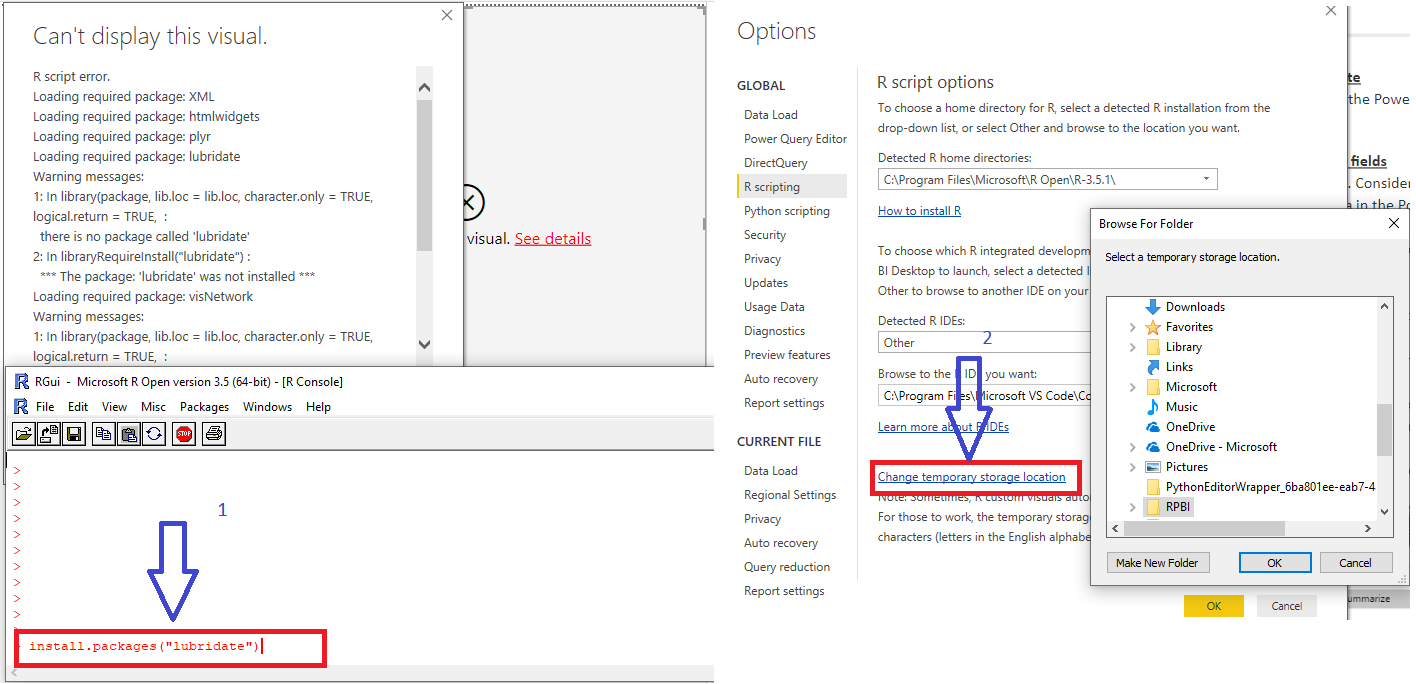Open Preview features options section

tap(787, 355)
